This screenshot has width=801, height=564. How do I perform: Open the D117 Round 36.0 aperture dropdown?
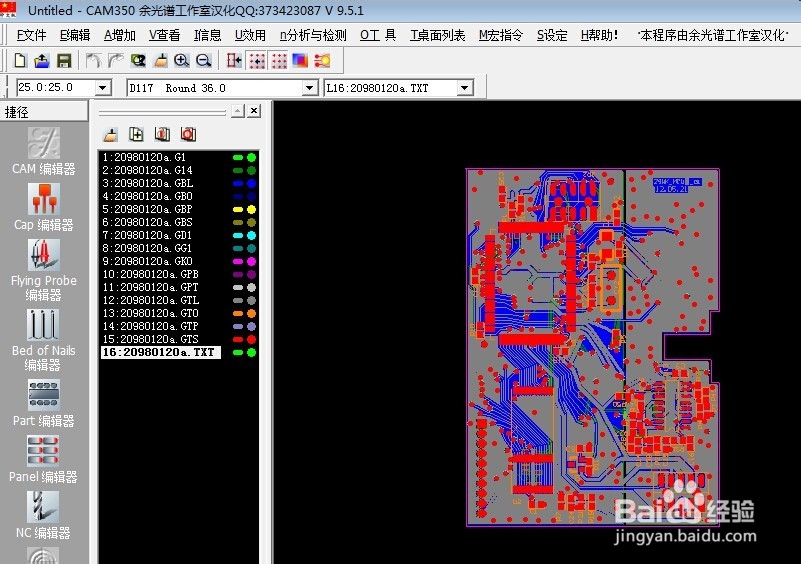[x=309, y=88]
